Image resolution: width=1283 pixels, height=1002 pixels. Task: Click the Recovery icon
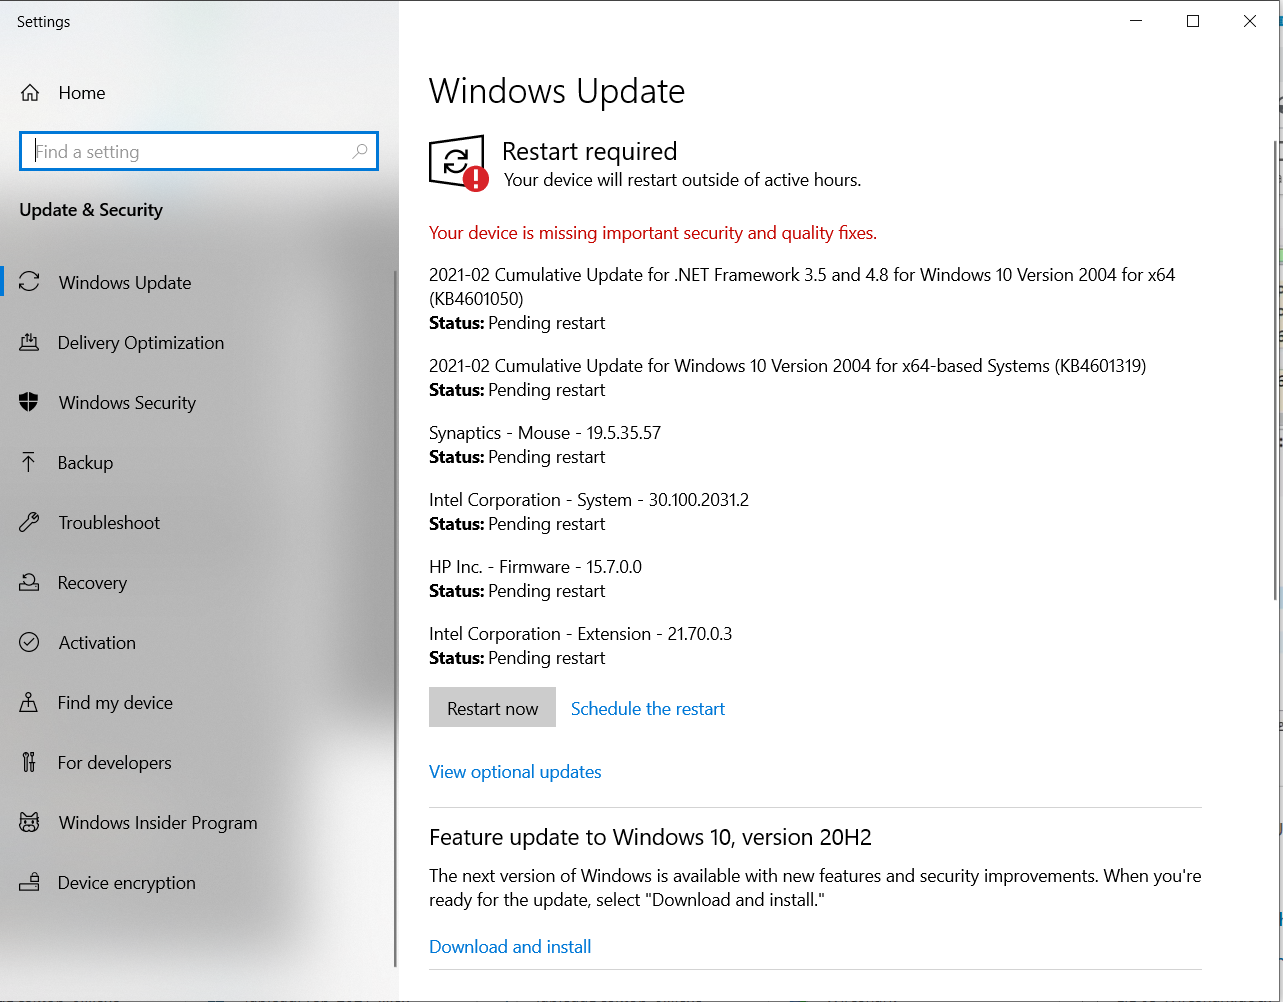[29, 582]
